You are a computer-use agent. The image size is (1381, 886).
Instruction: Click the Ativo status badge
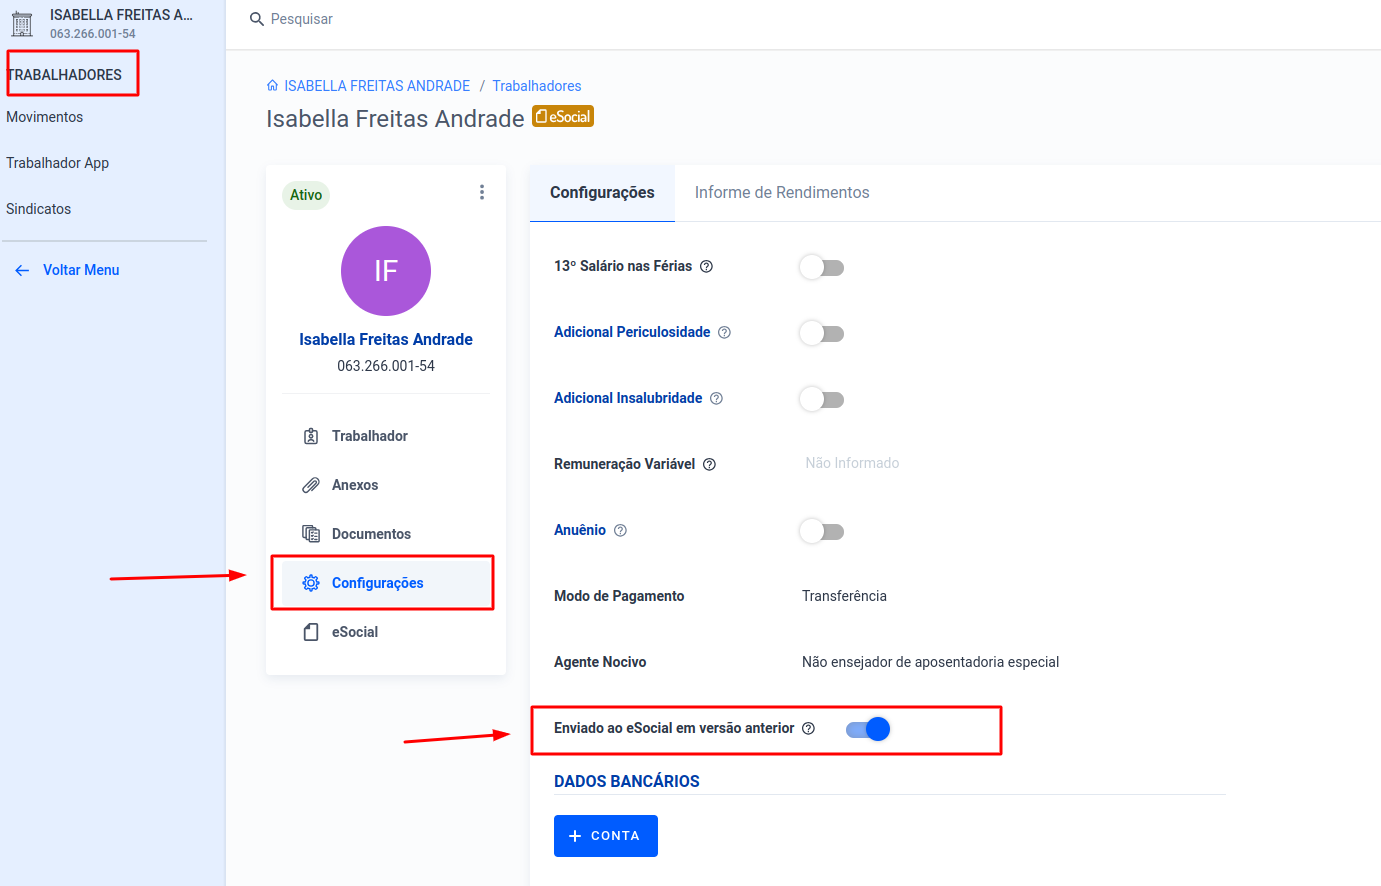306,195
